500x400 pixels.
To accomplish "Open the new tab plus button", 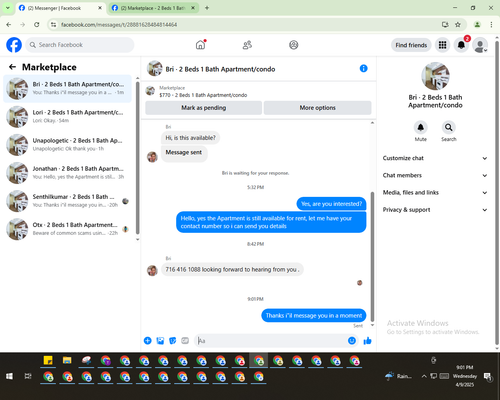I will 207,8.
